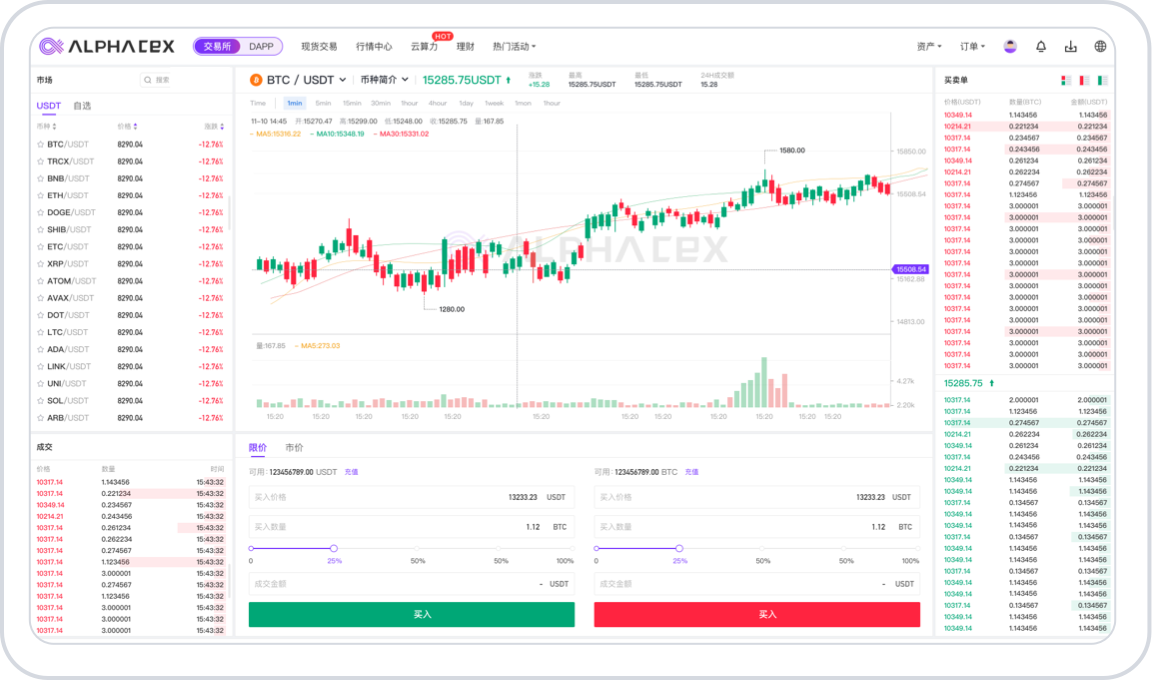Open the notification bell icon
1152x680 pixels.
coord(1041,46)
